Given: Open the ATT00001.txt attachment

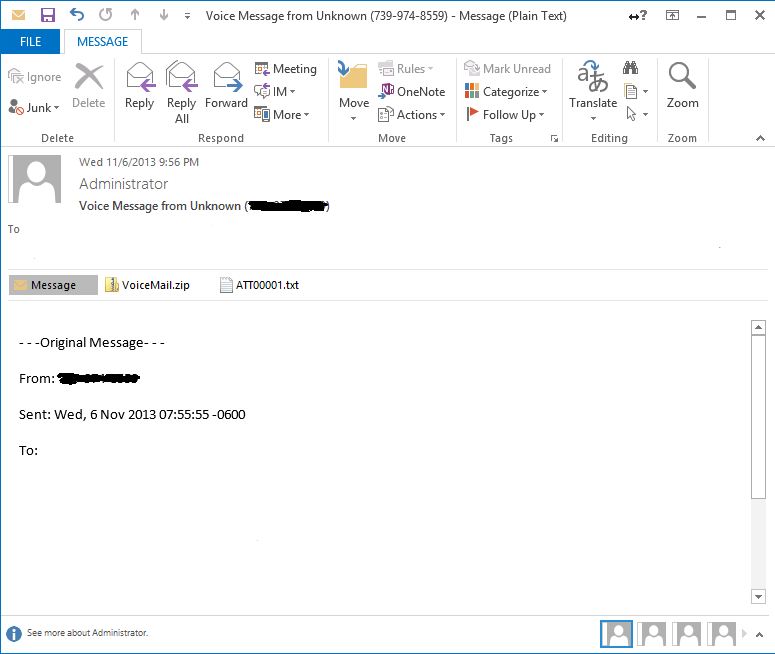Looking at the screenshot, I should 259,285.
